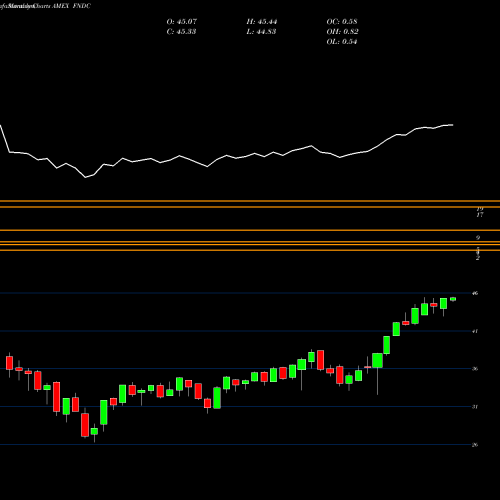The width and height of the screenshot is (500, 500).
Task: Click the OH: 0.82 reading
Action: tap(342, 32)
